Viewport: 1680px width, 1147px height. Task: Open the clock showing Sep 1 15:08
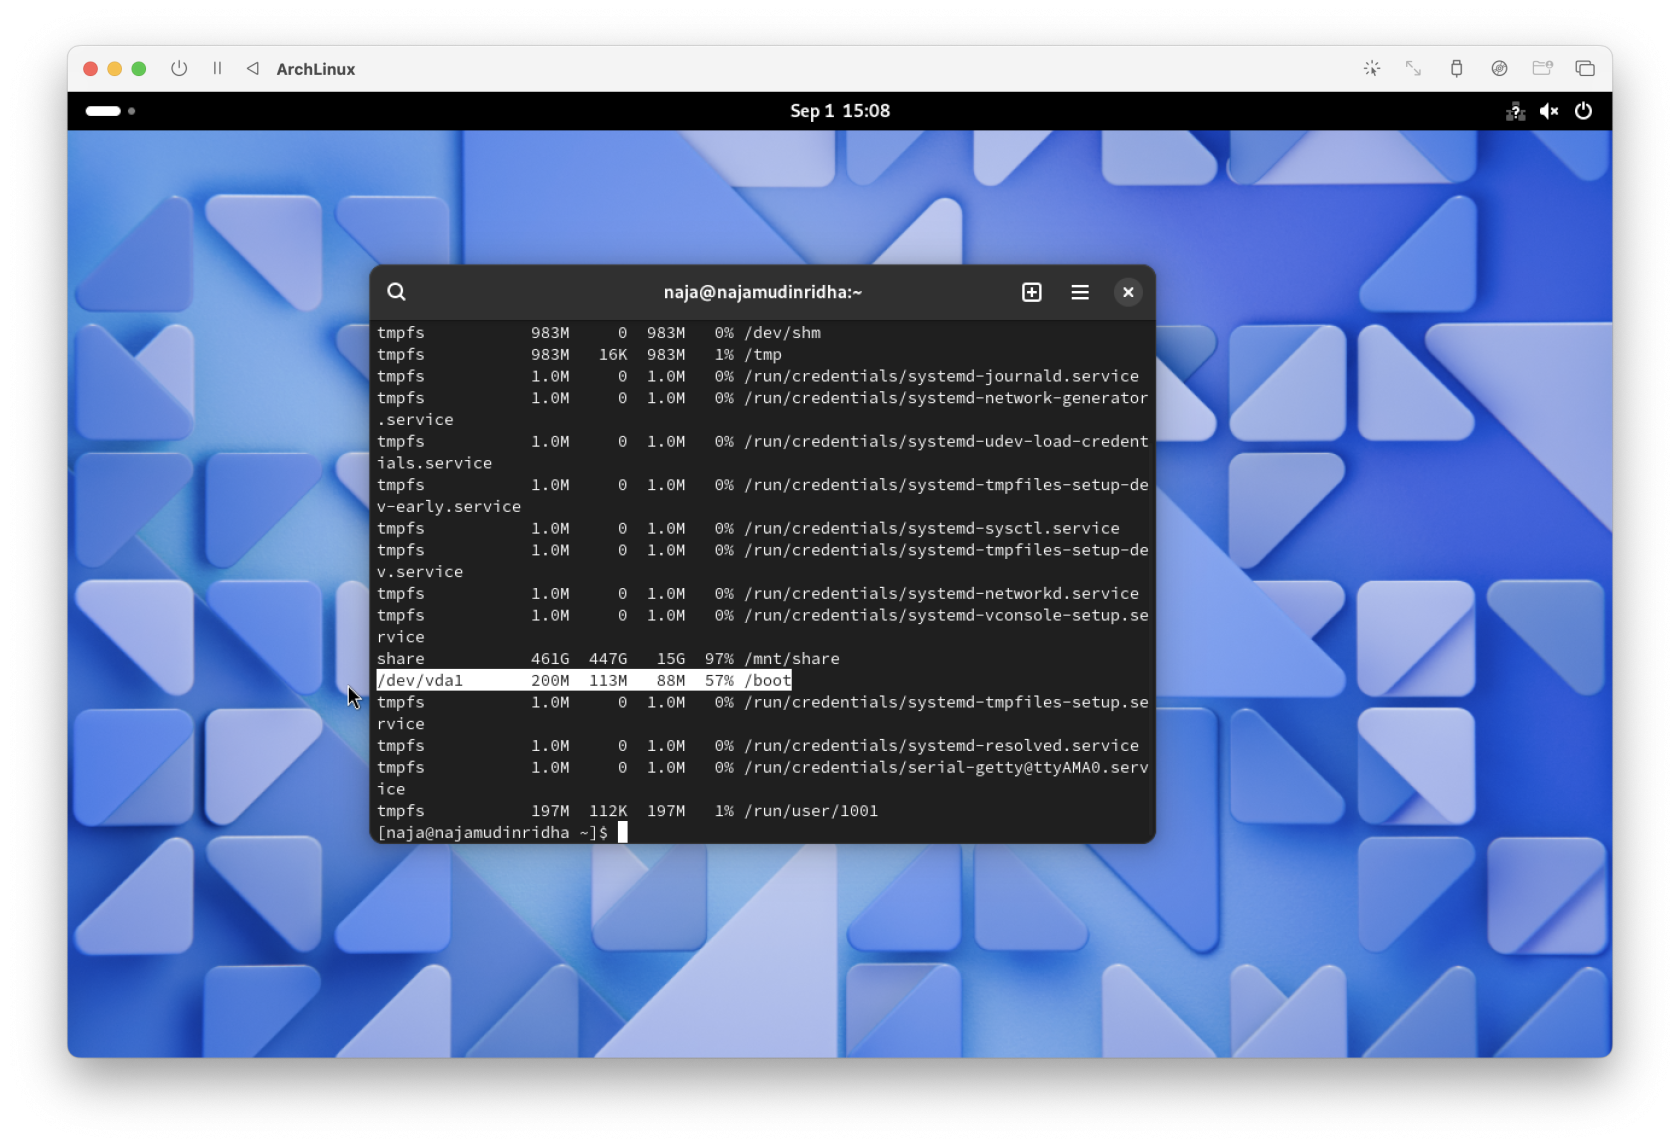pyautogui.click(x=840, y=111)
